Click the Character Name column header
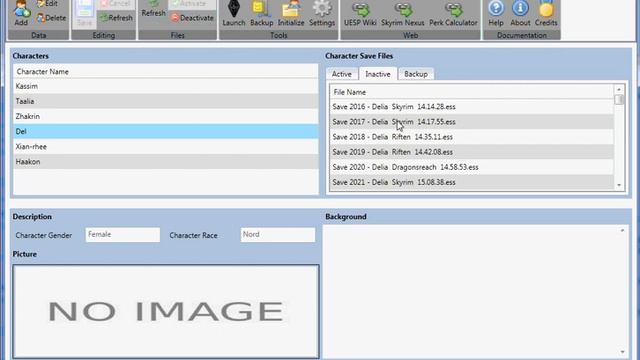640x360 pixels. 166,71
